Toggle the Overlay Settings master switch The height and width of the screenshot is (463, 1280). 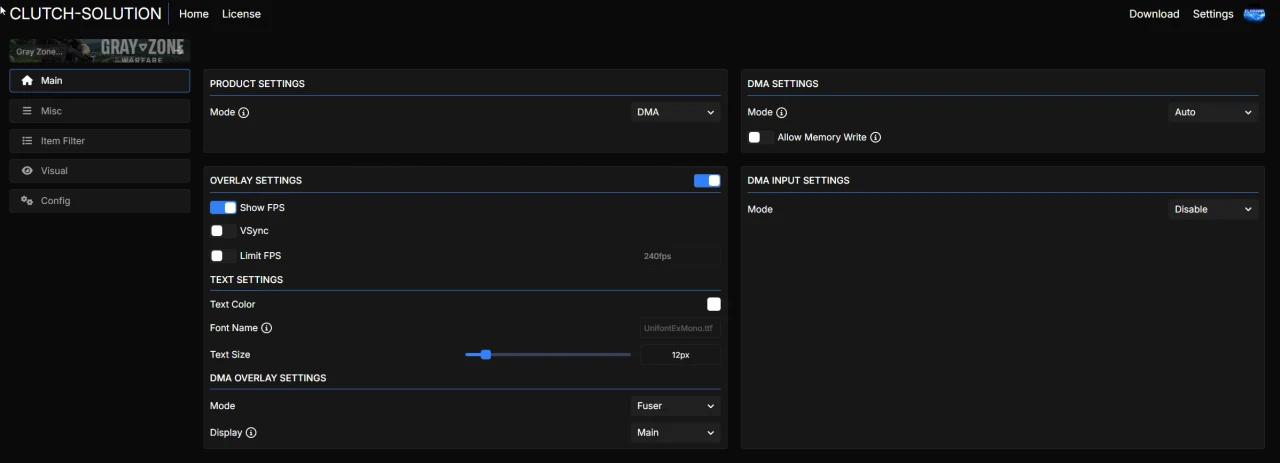707,181
